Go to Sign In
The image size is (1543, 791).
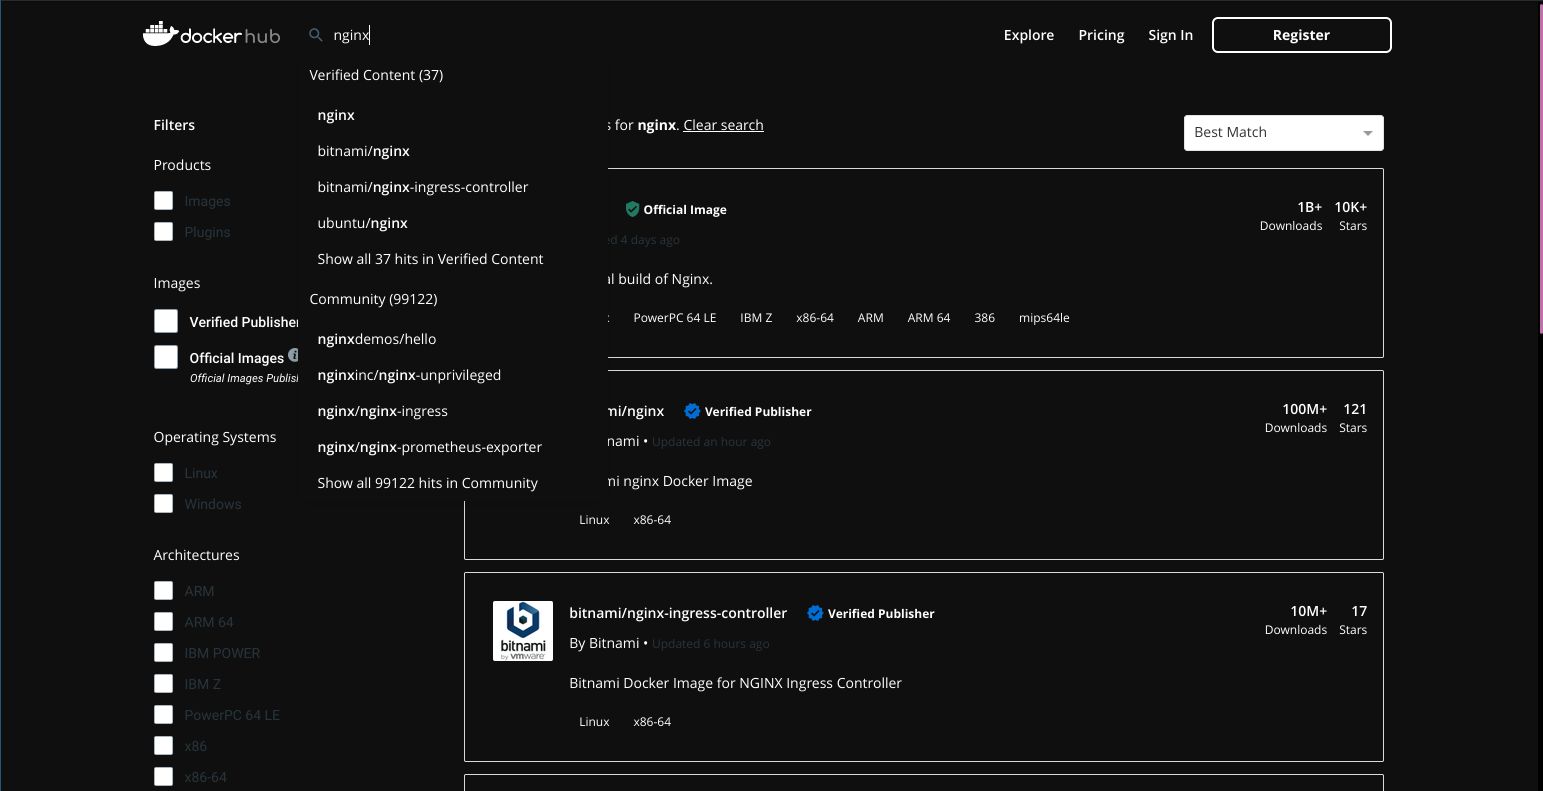point(1170,35)
